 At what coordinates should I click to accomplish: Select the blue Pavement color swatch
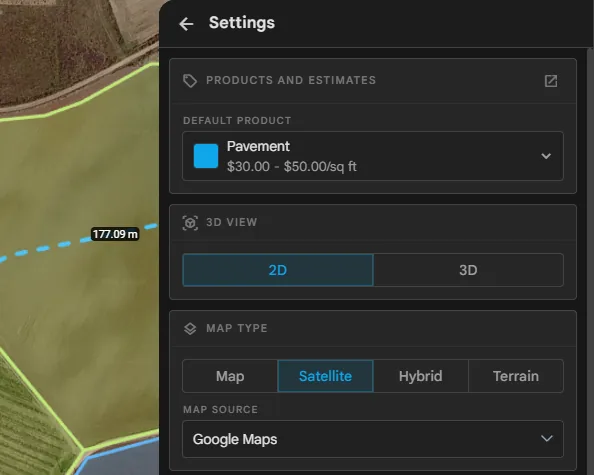(206, 156)
